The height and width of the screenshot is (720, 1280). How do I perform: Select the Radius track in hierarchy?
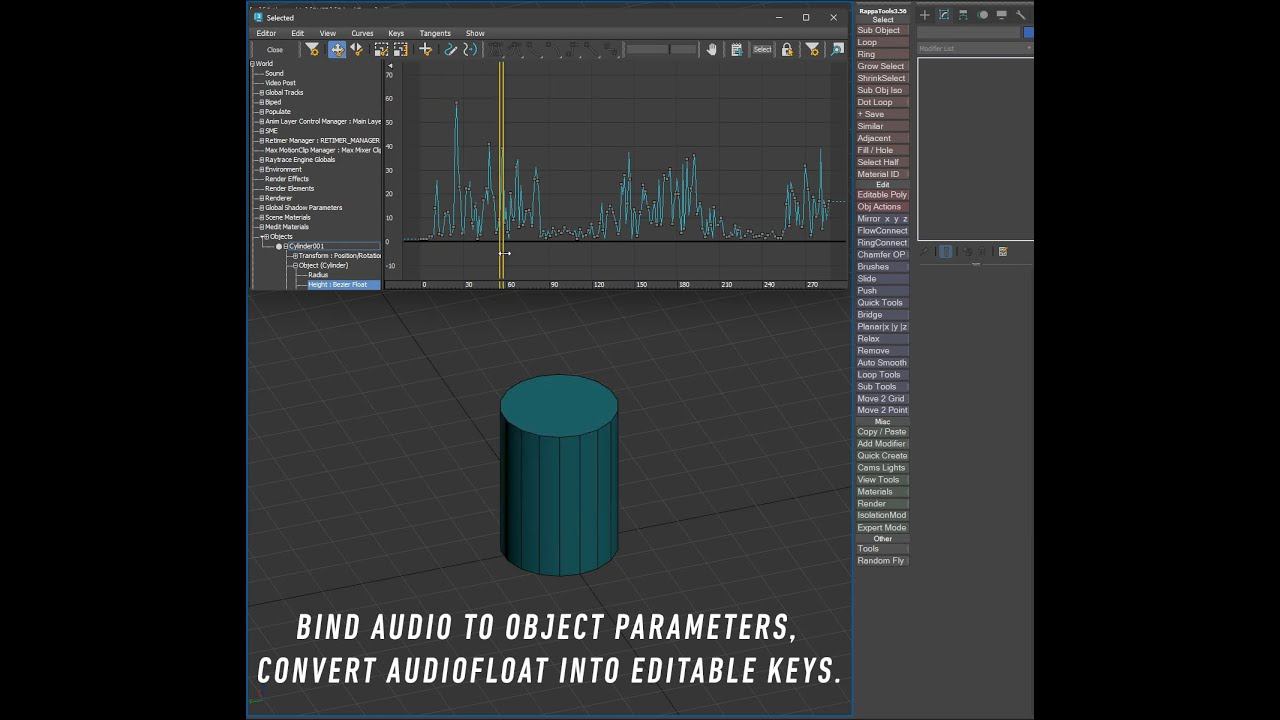318,275
